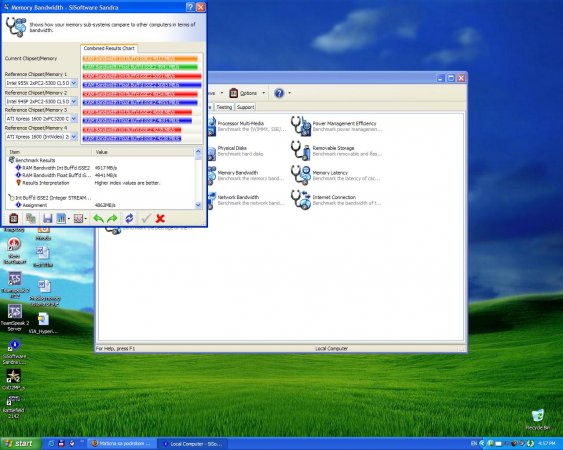Click the blue help question mark icon
The image size is (563, 450).
(x=279, y=93)
